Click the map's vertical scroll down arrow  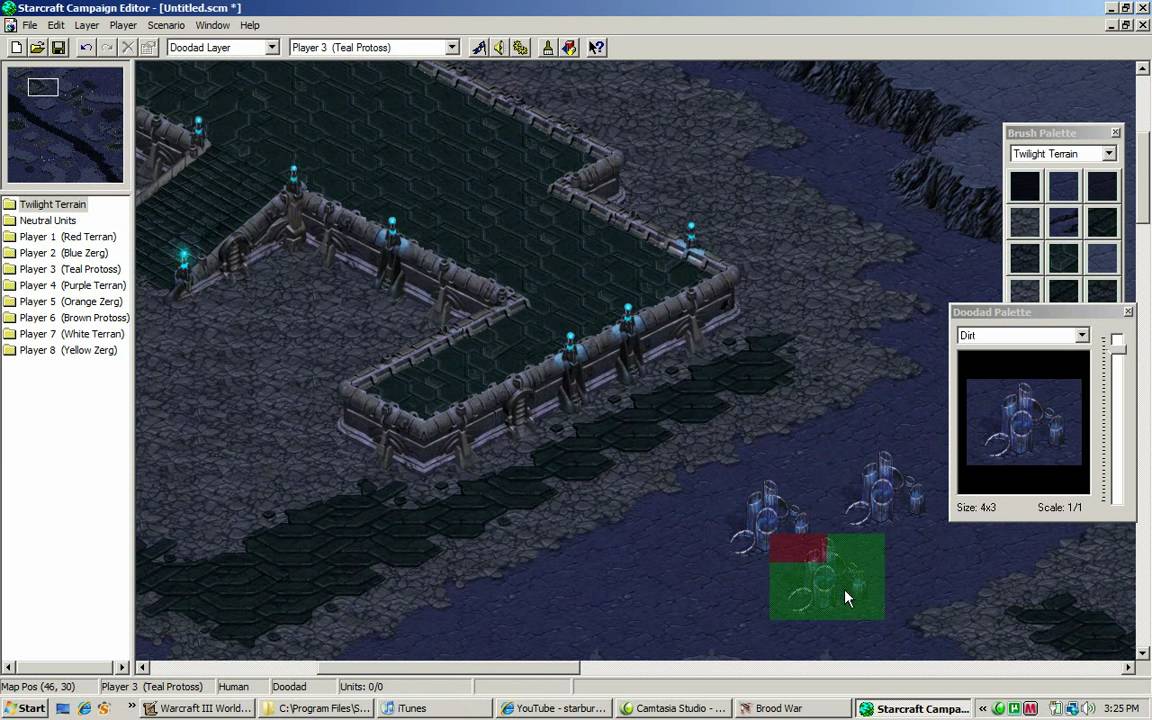coord(1142,652)
